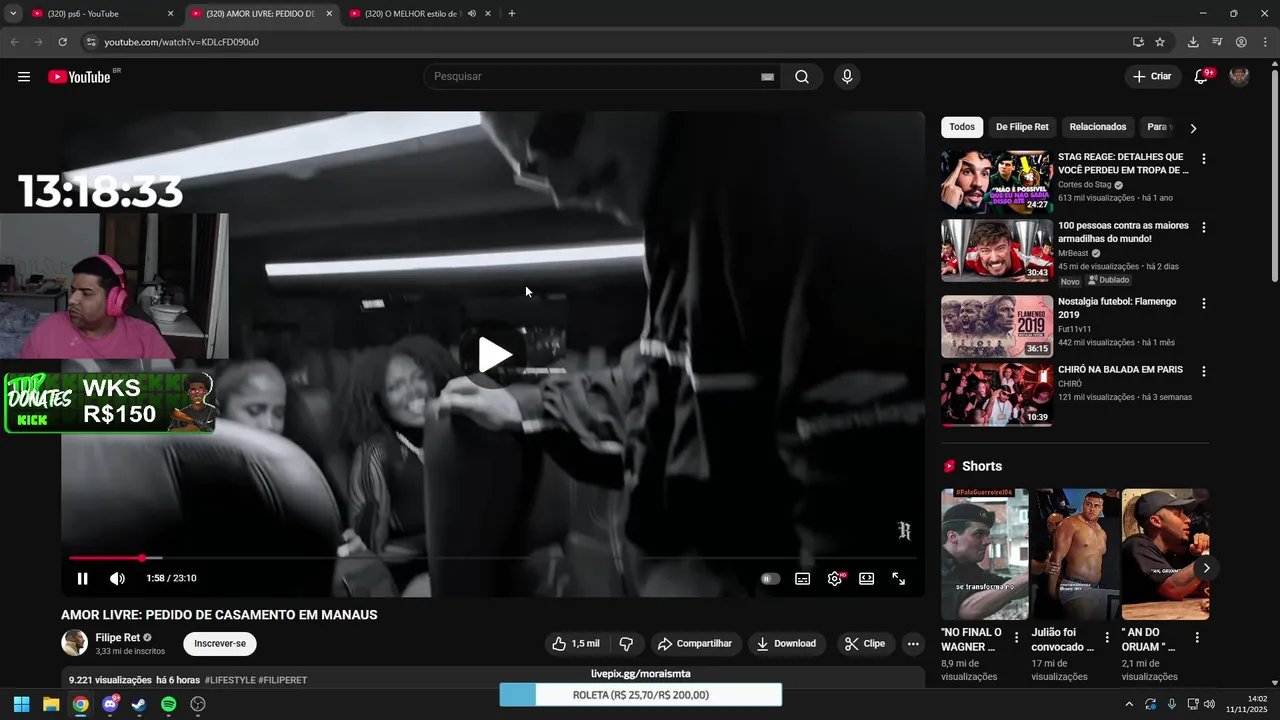Open a new browser tab
The width and height of the screenshot is (1280, 720).
point(512,14)
